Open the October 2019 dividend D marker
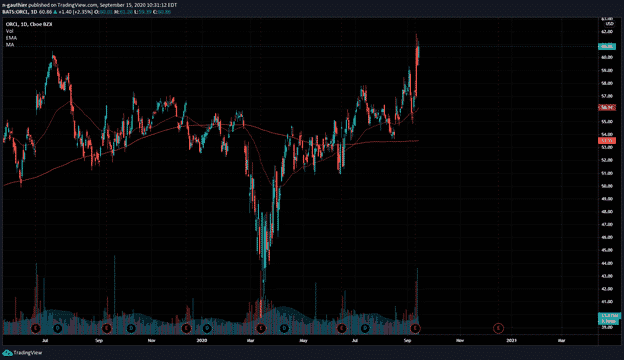Image resolution: width=624 pixels, height=360 pixels. tap(131, 328)
